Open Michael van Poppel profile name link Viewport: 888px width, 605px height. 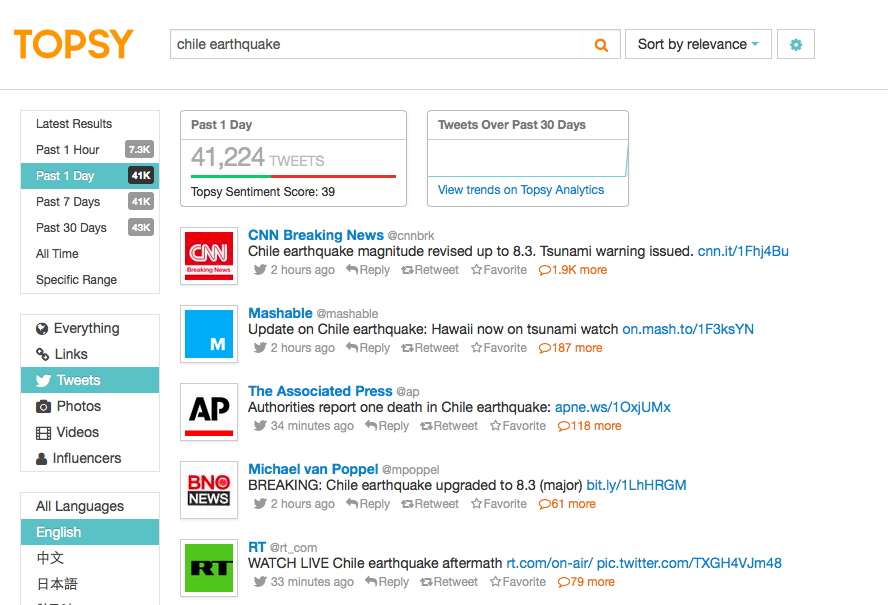click(x=313, y=470)
